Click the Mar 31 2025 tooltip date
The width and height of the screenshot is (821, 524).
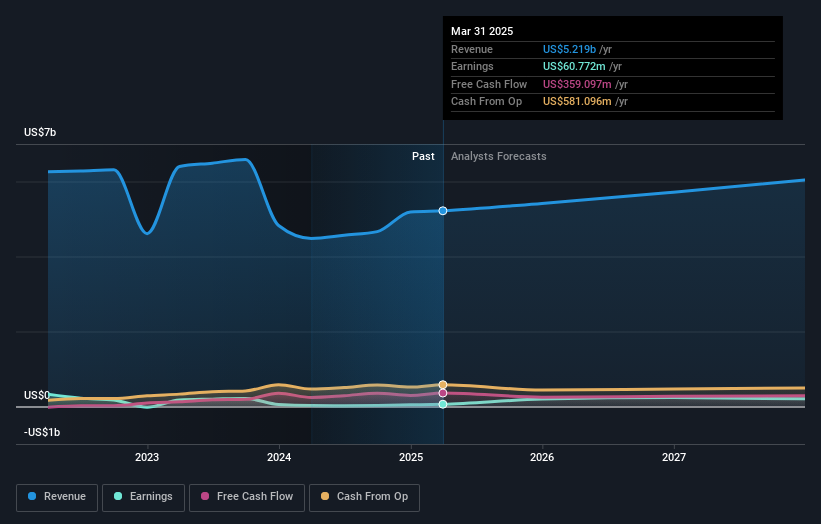pos(482,31)
